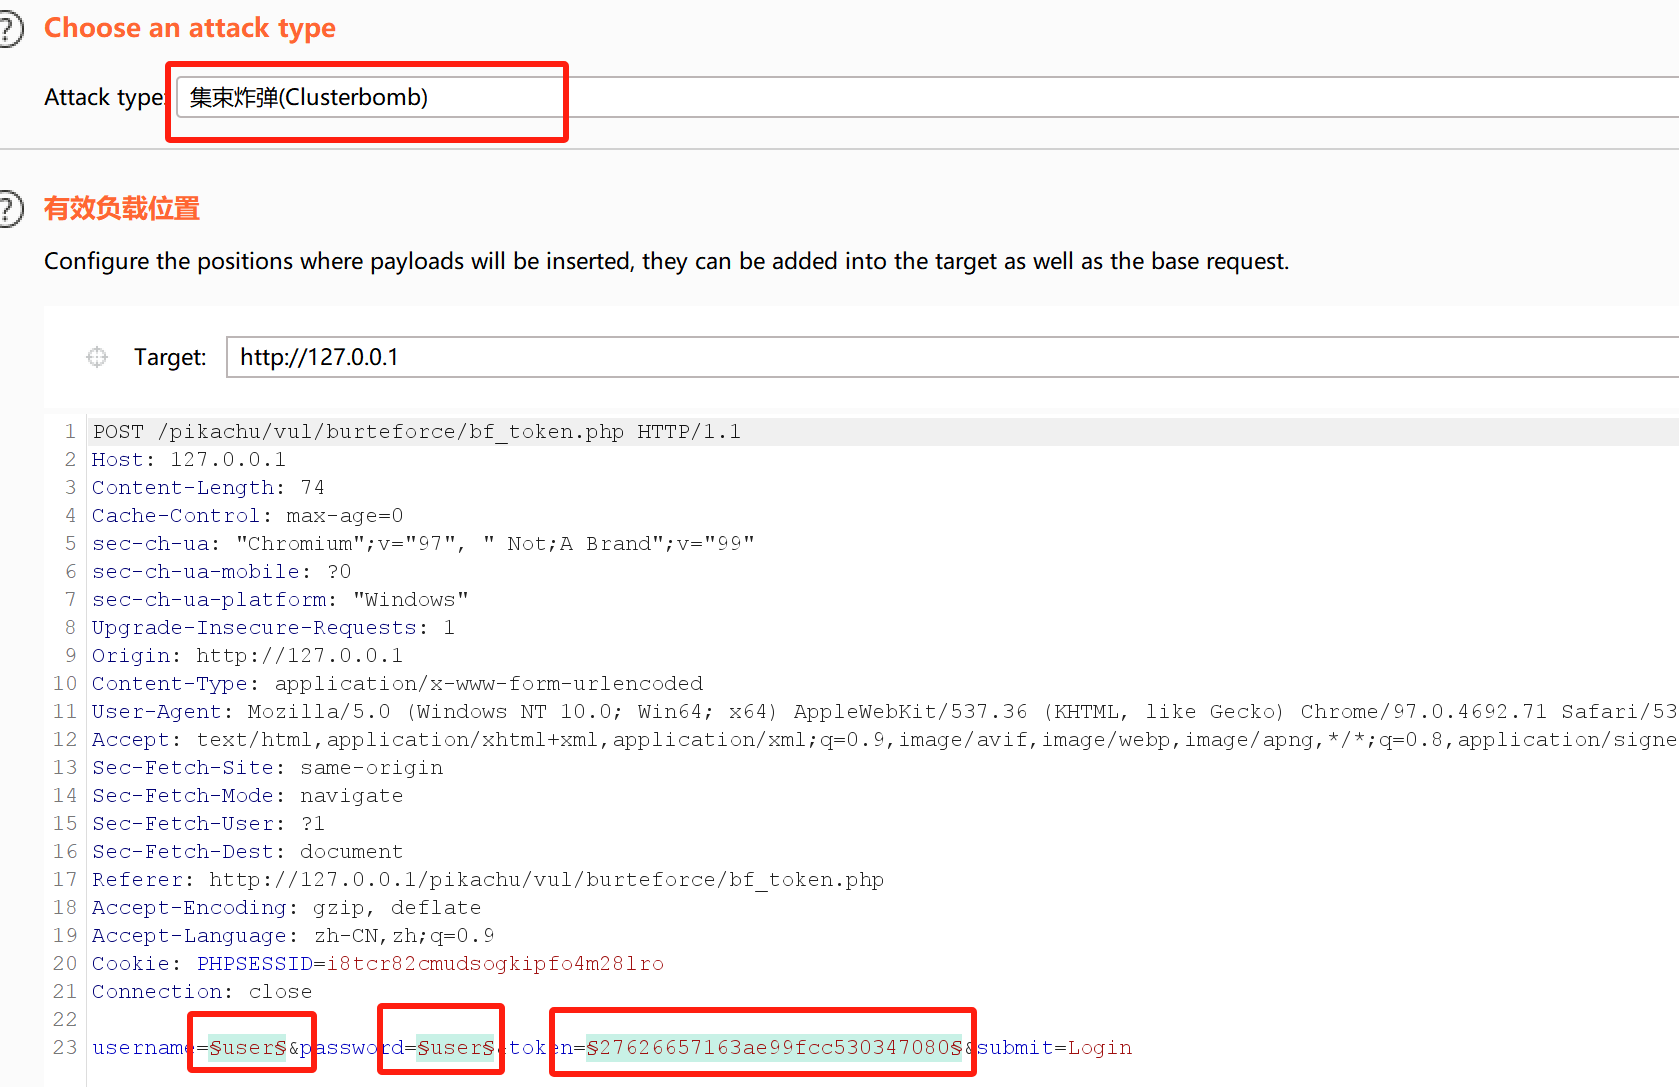Click the Origin header line

[x=247, y=655]
